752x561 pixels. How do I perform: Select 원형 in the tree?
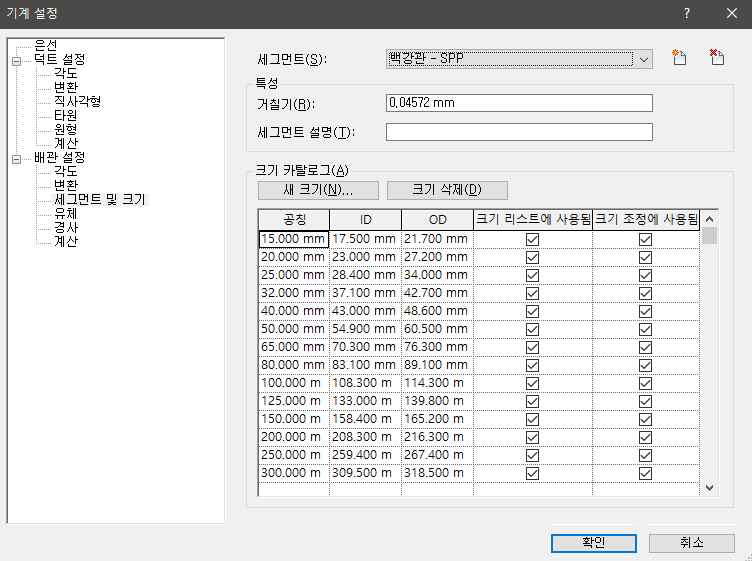click(66, 129)
